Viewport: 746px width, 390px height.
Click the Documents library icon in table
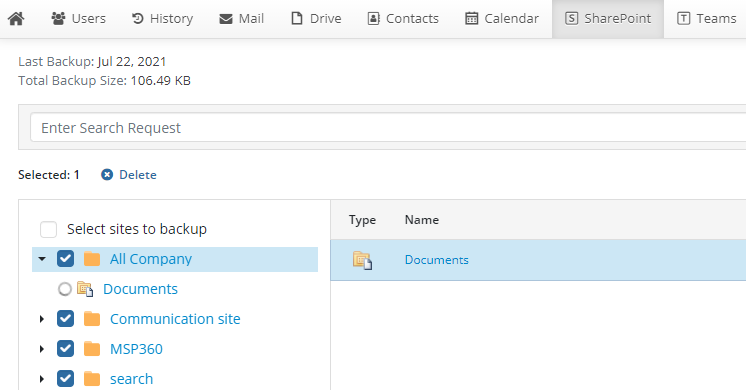[363, 261]
